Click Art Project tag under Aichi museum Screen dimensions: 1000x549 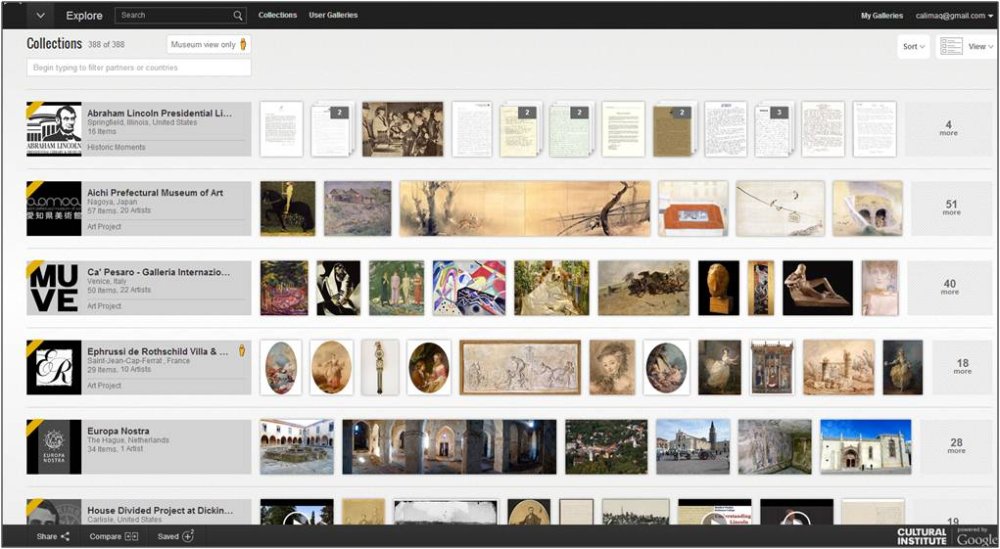click(x=104, y=227)
